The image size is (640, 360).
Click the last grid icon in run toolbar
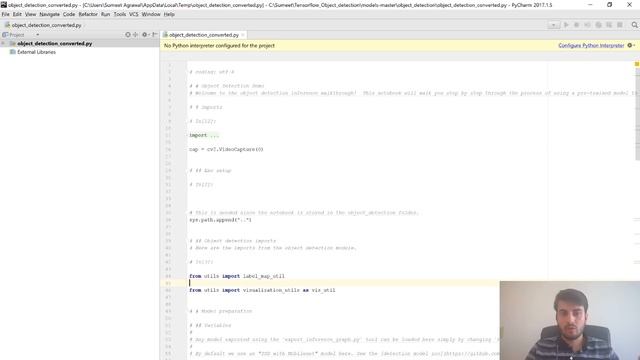click(620, 25)
